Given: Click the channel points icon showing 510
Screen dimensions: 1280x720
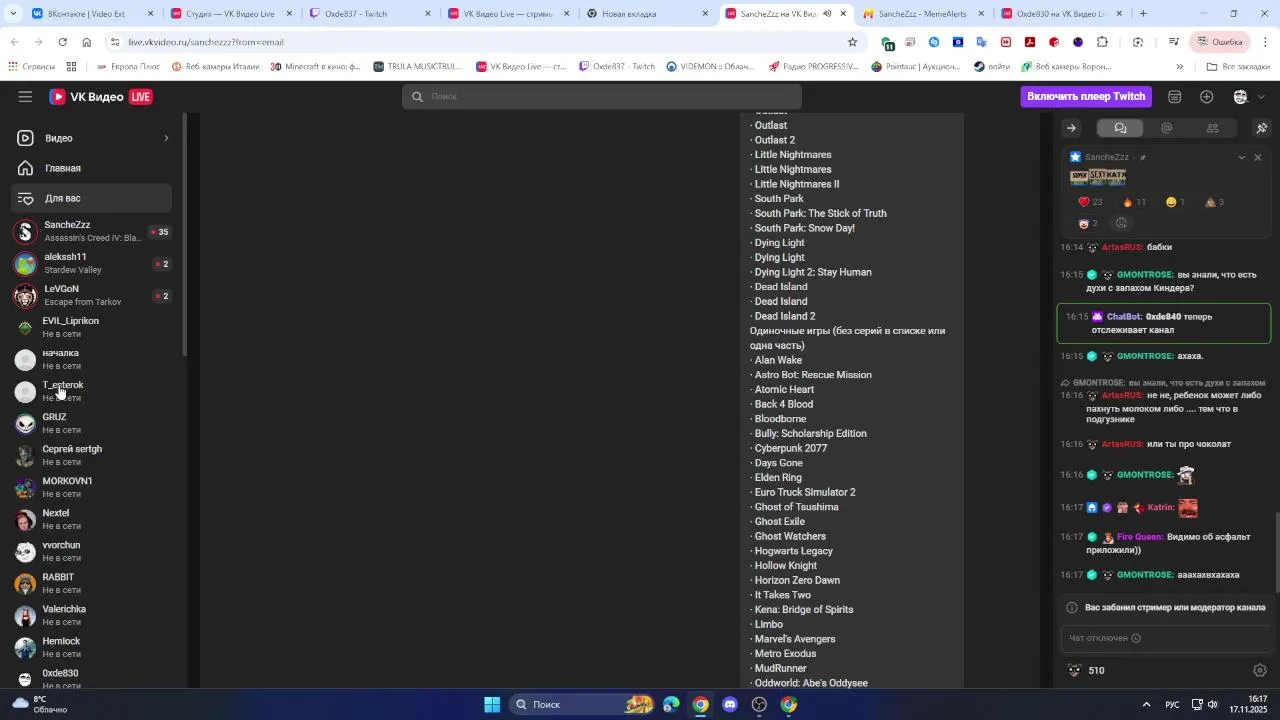Looking at the screenshot, I should [x=1075, y=670].
